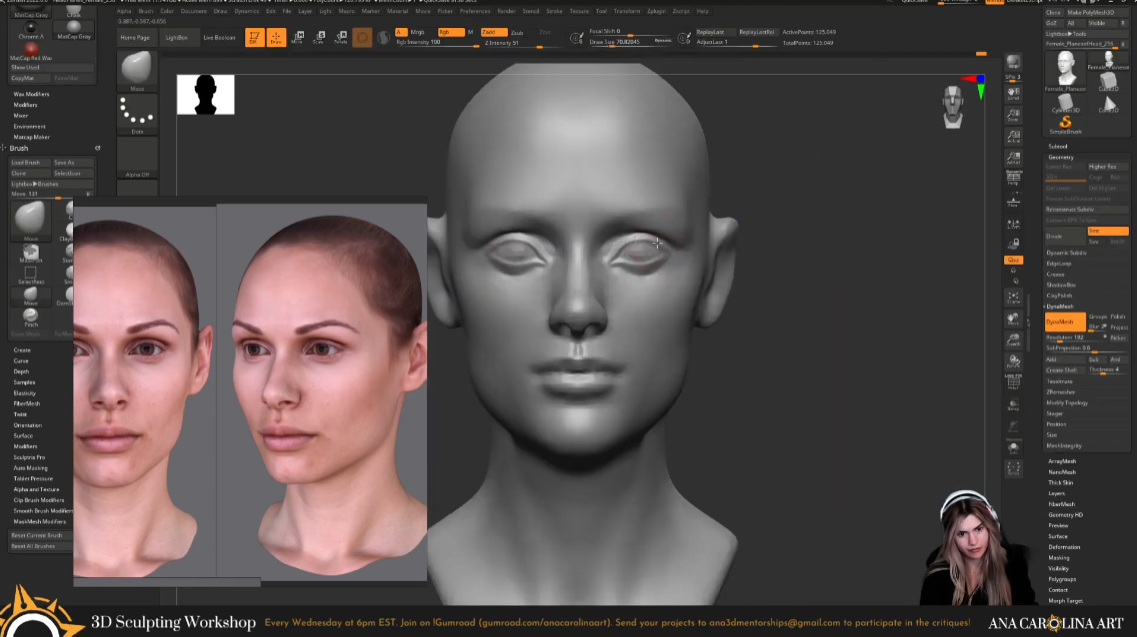The width and height of the screenshot is (1137, 637).
Task: Toggle the Persp perspective icon
Action: [1013, 178]
